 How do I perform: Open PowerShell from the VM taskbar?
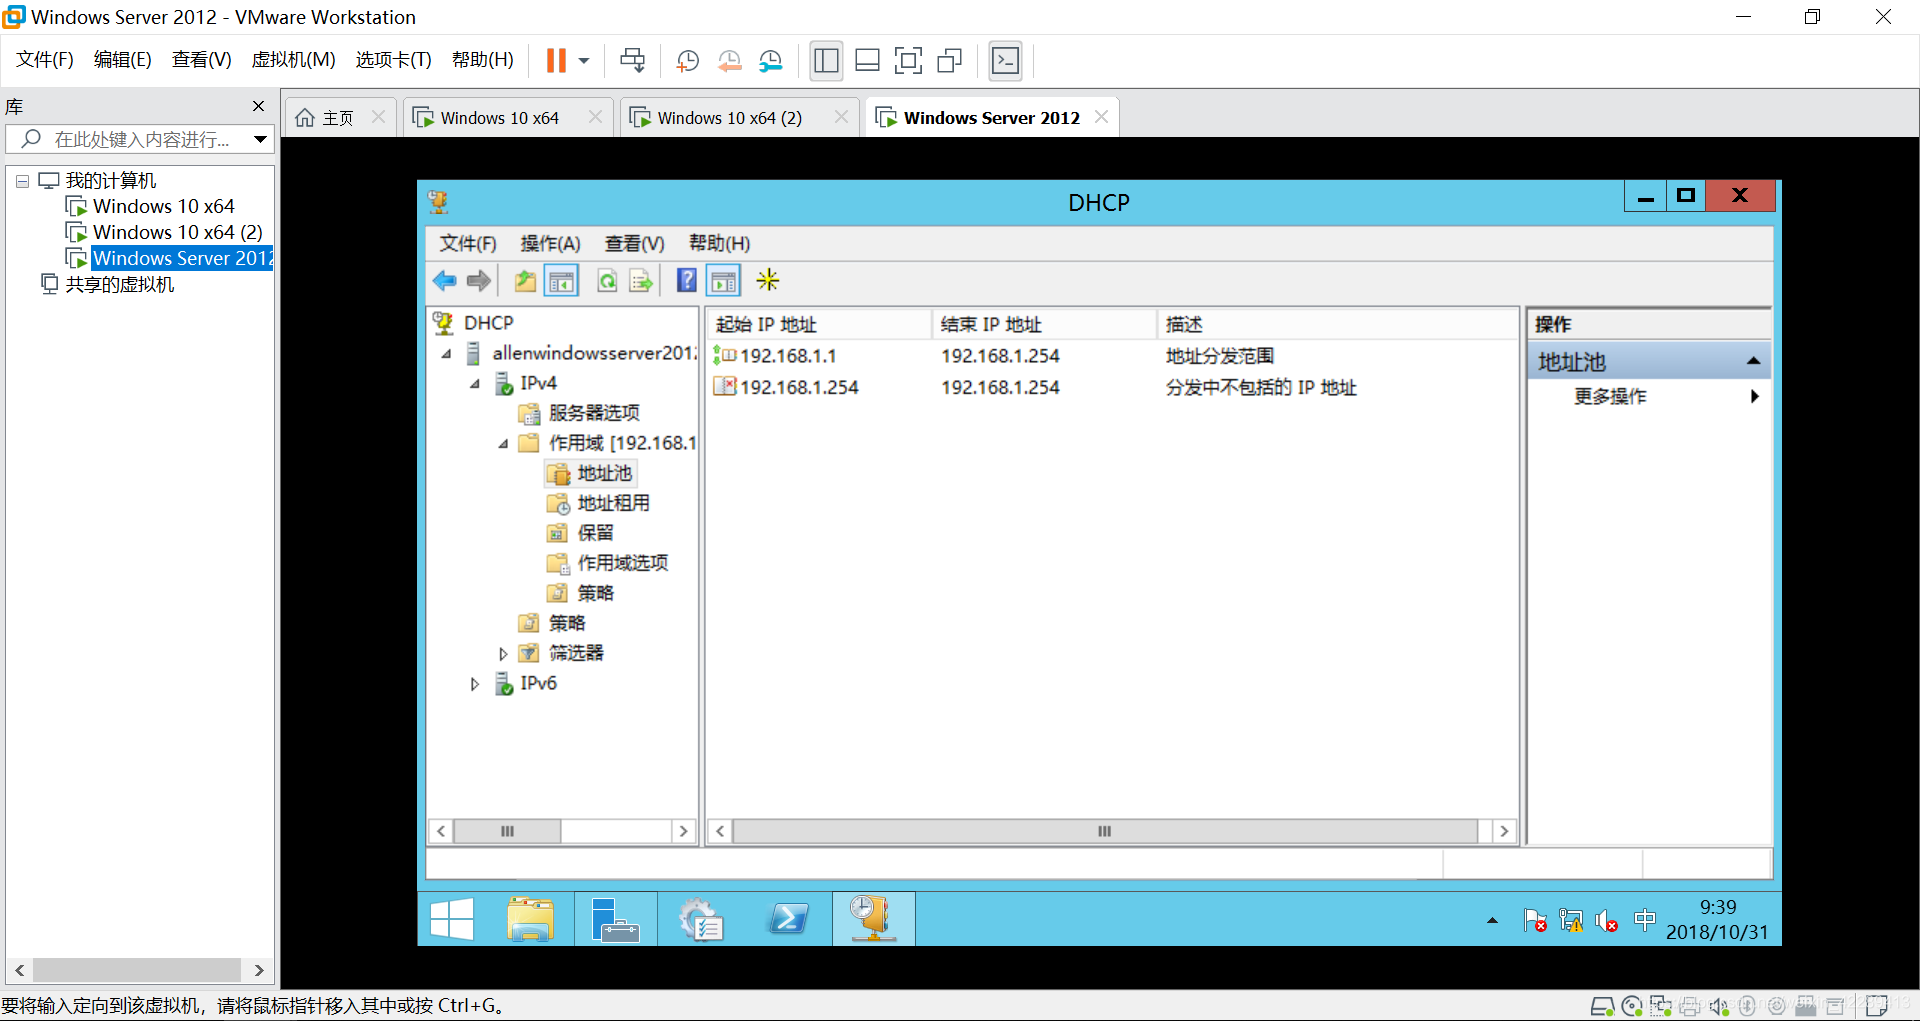point(787,919)
